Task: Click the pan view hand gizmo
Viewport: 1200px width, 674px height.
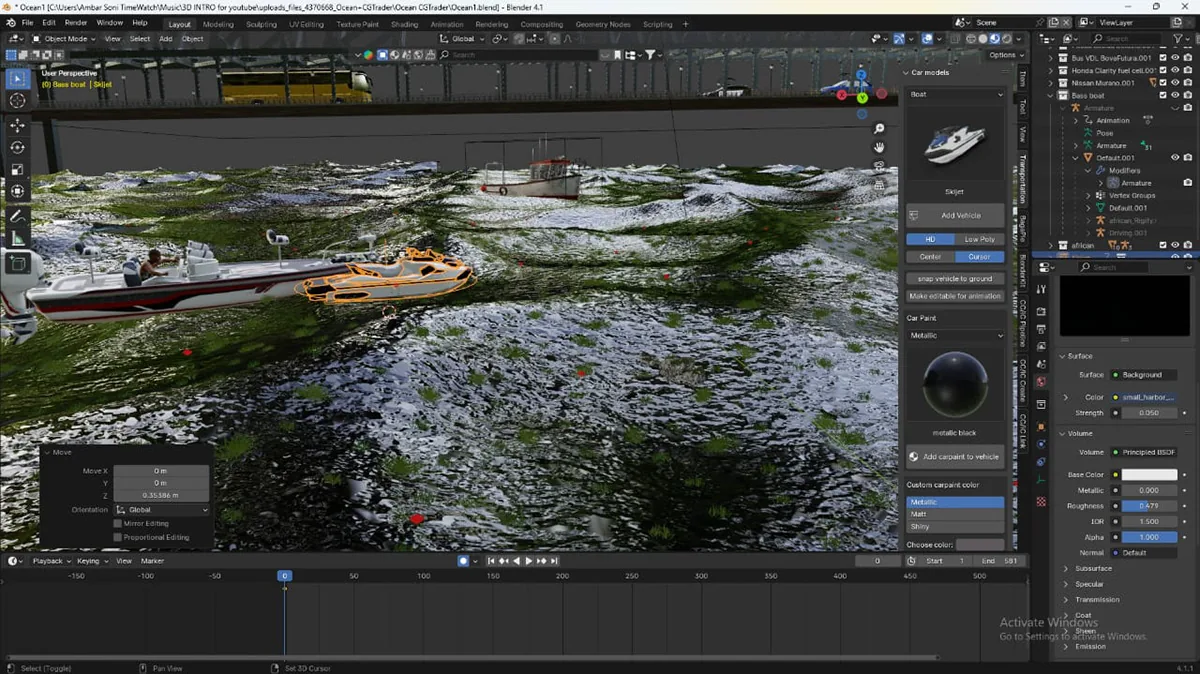Action: point(879,147)
